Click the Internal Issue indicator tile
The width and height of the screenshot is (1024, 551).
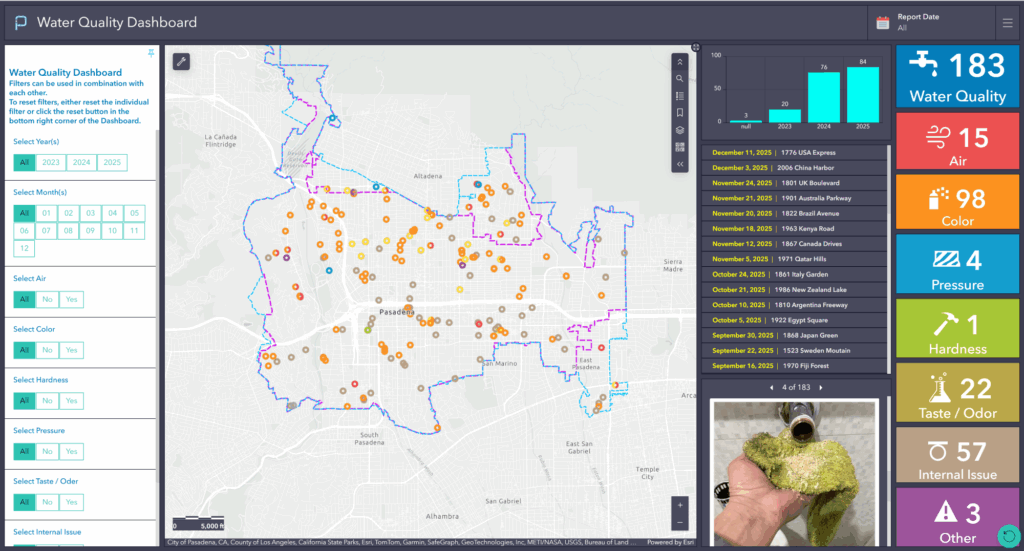tap(957, 455)
